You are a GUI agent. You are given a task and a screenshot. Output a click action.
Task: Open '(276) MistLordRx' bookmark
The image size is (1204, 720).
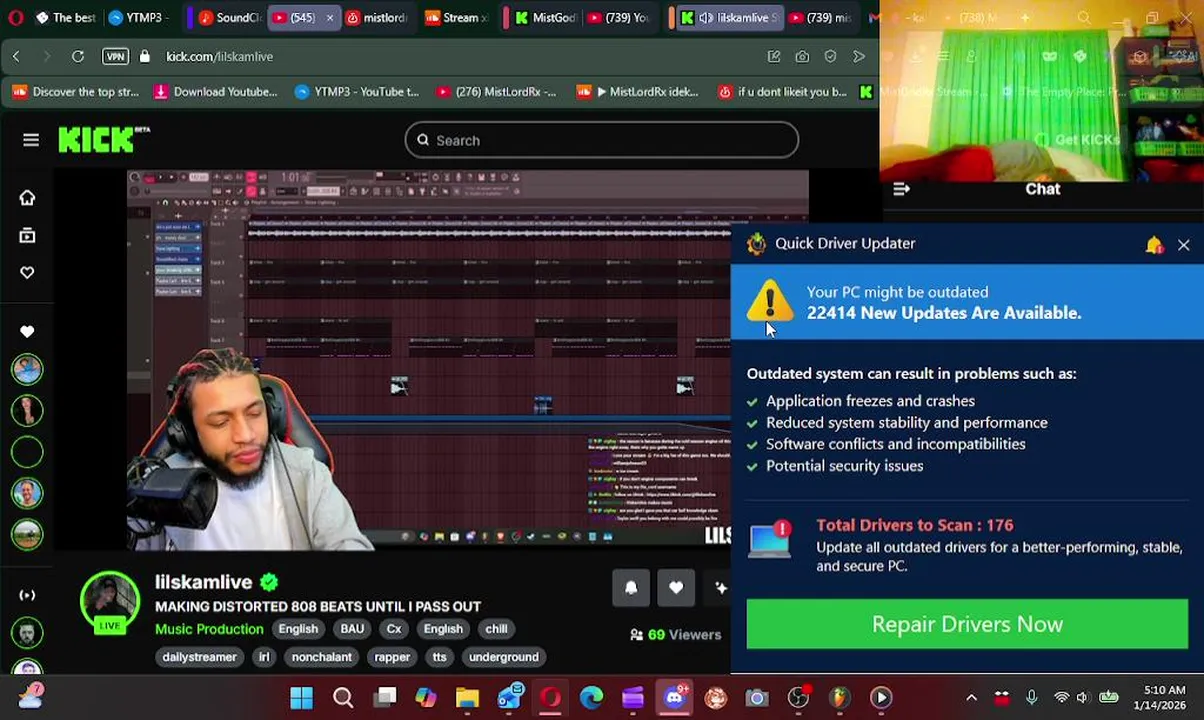(x=495, y=92)
